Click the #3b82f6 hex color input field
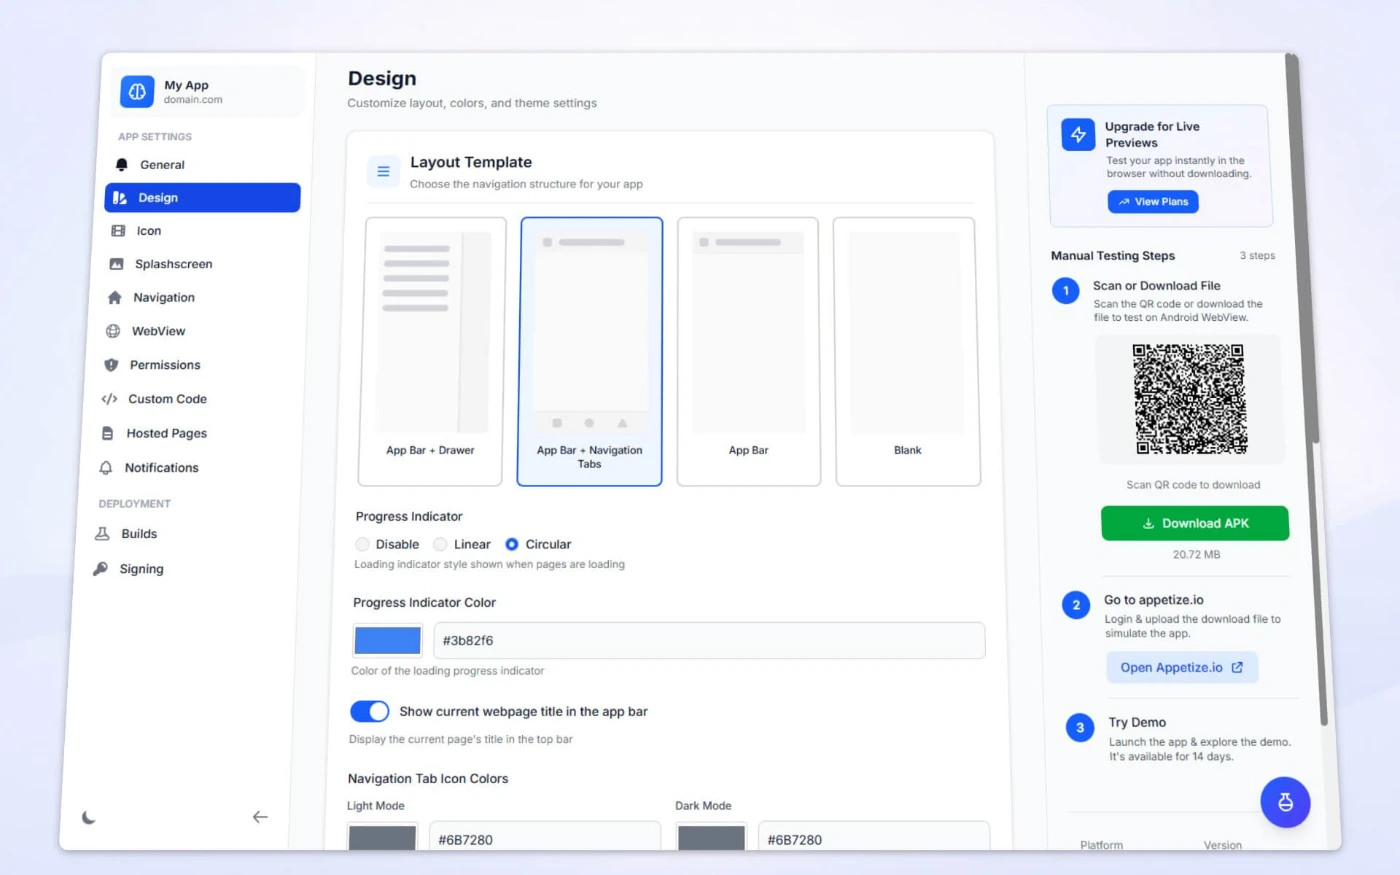The height and width of the screenshot is (875, 1400). [708, 641]
